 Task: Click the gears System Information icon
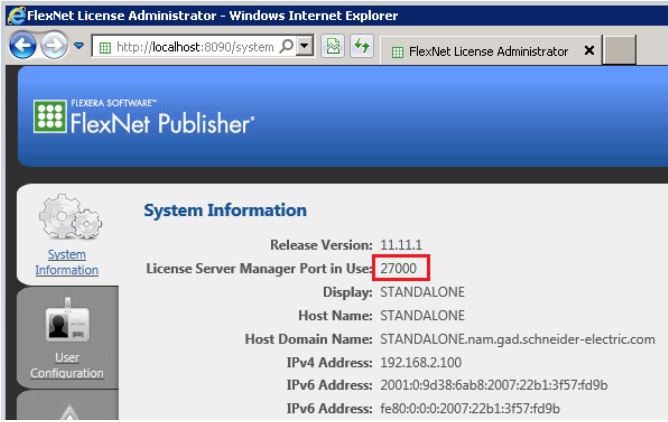(70, 217)
